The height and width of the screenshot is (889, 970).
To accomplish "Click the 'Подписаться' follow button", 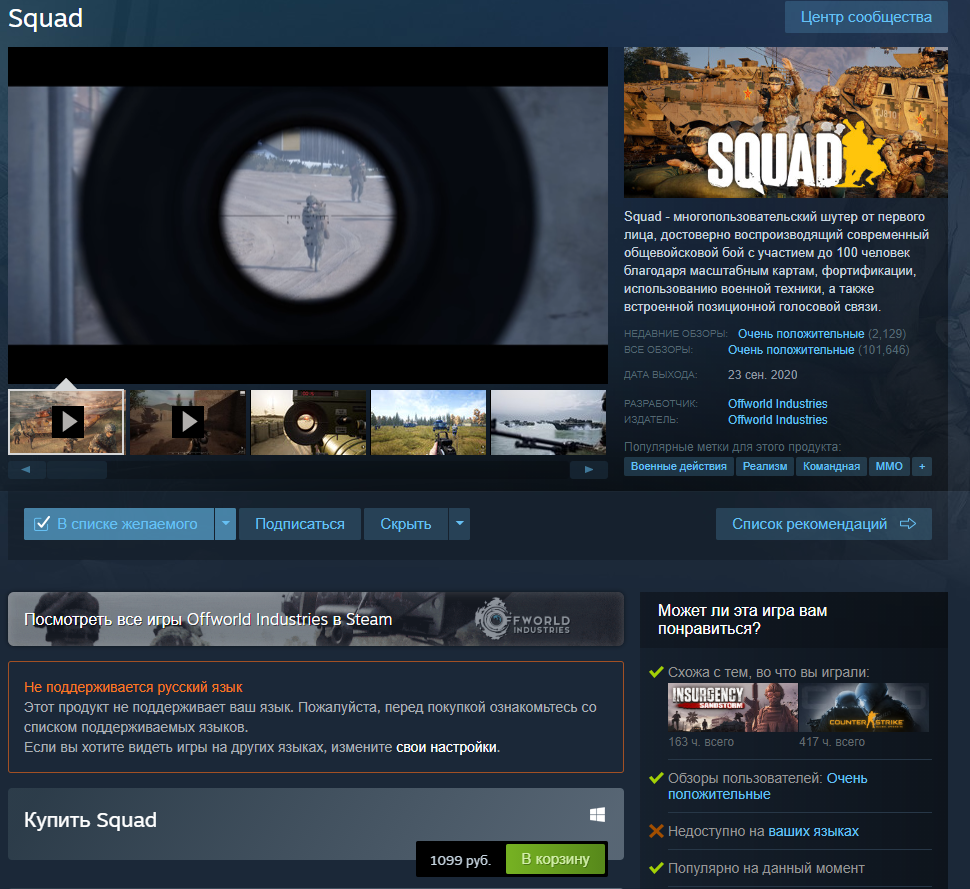I will tap(300, 524).
